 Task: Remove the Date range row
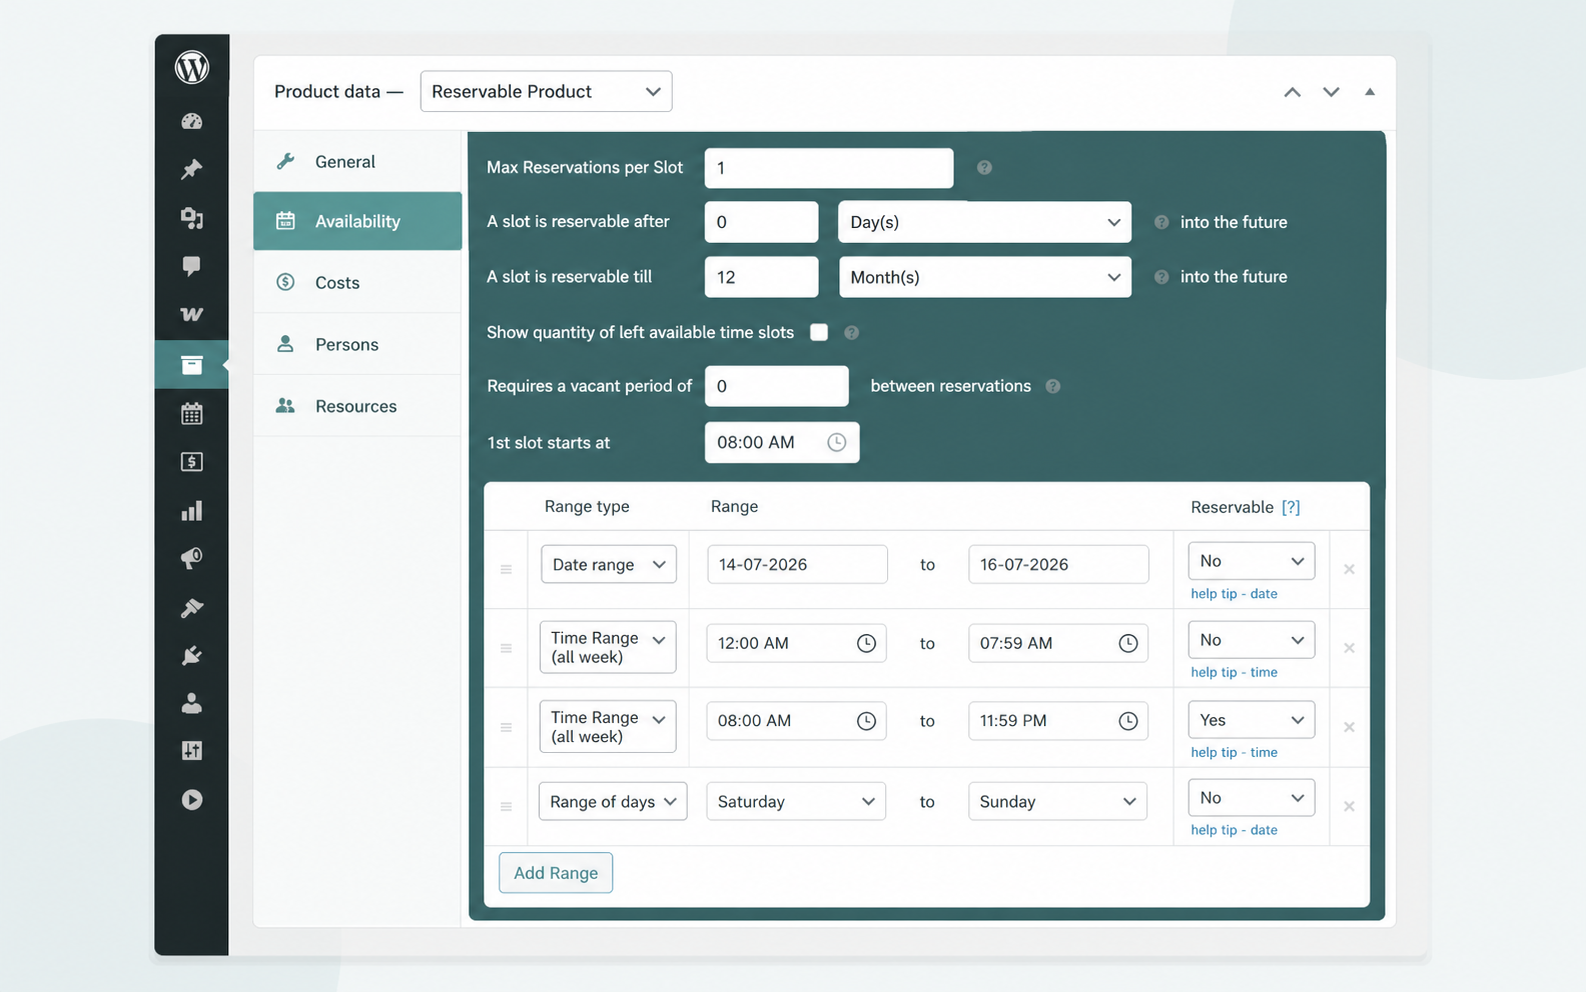tap(1349, 569)
